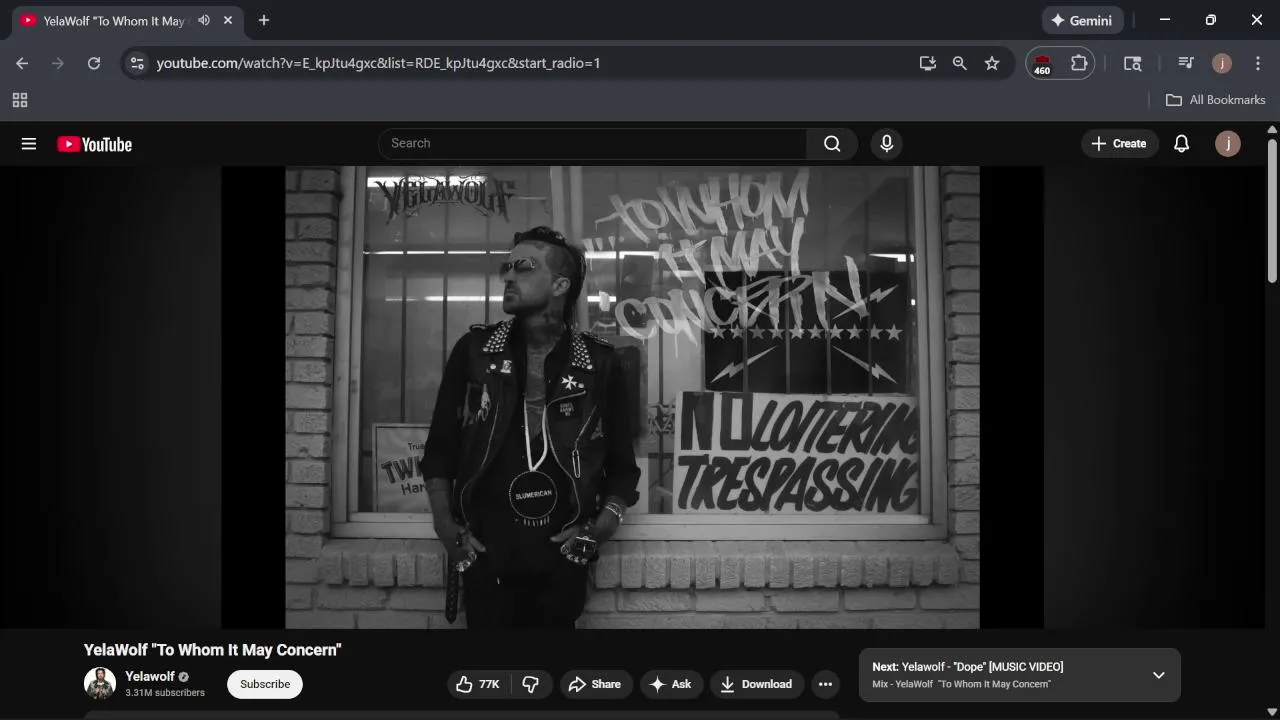Go to YouTube home via logo
The height and width of the screenshot is (720, 1280).
coord(94,144)
